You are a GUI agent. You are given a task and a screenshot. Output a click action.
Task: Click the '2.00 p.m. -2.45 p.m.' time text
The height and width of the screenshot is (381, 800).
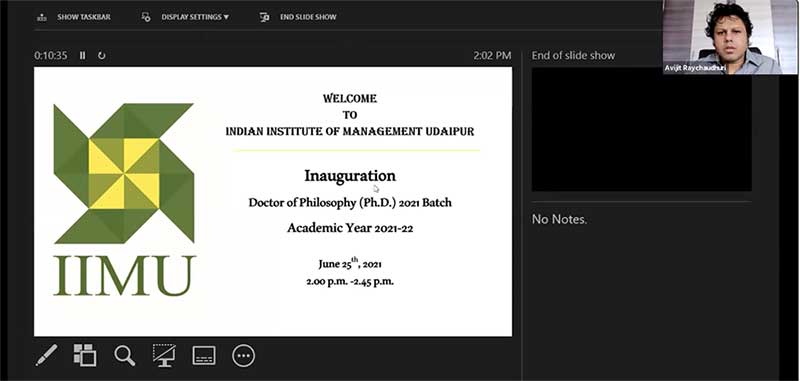pyautogui.click(x=350, y=281)
